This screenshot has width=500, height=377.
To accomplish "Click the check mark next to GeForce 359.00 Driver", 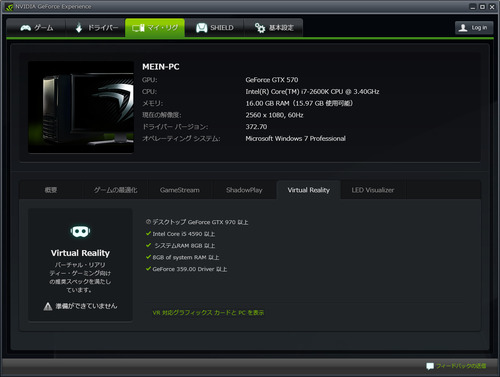I will pos(149,269).
